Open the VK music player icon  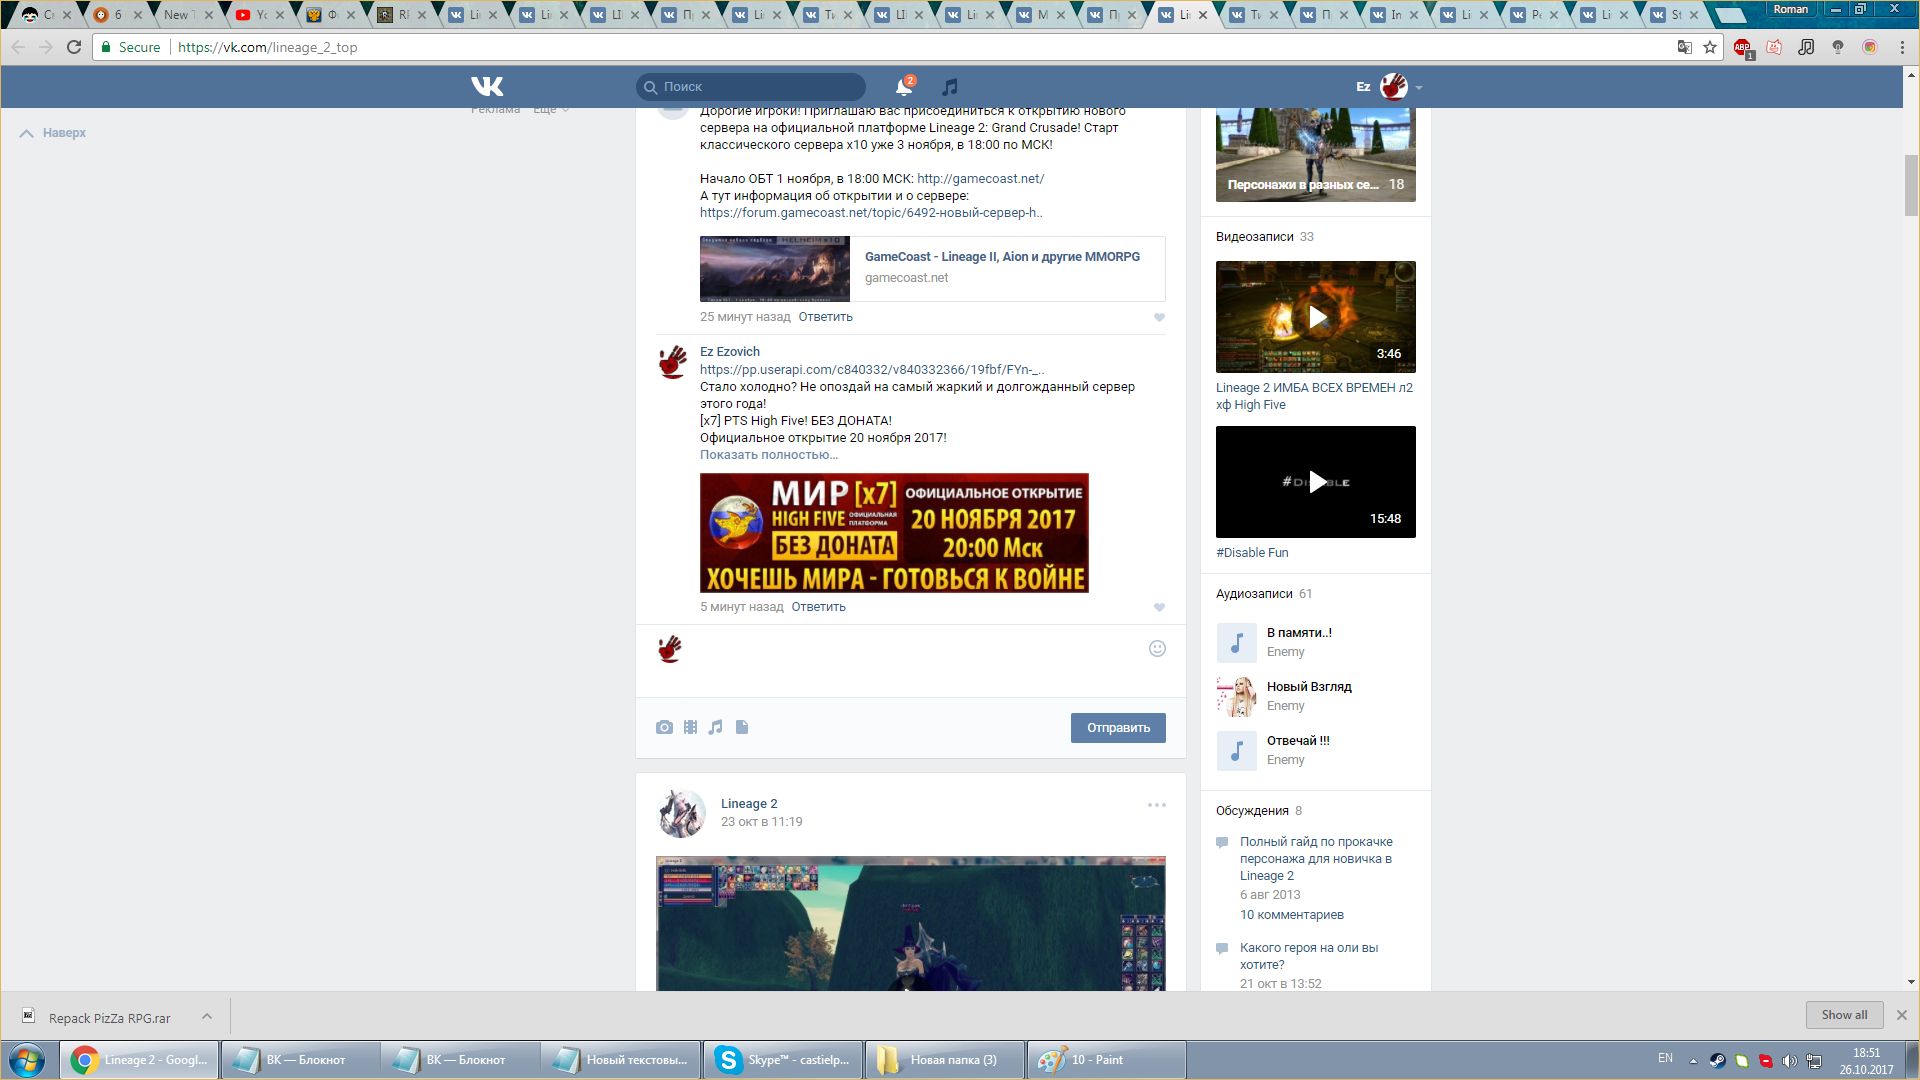point(950,87)
